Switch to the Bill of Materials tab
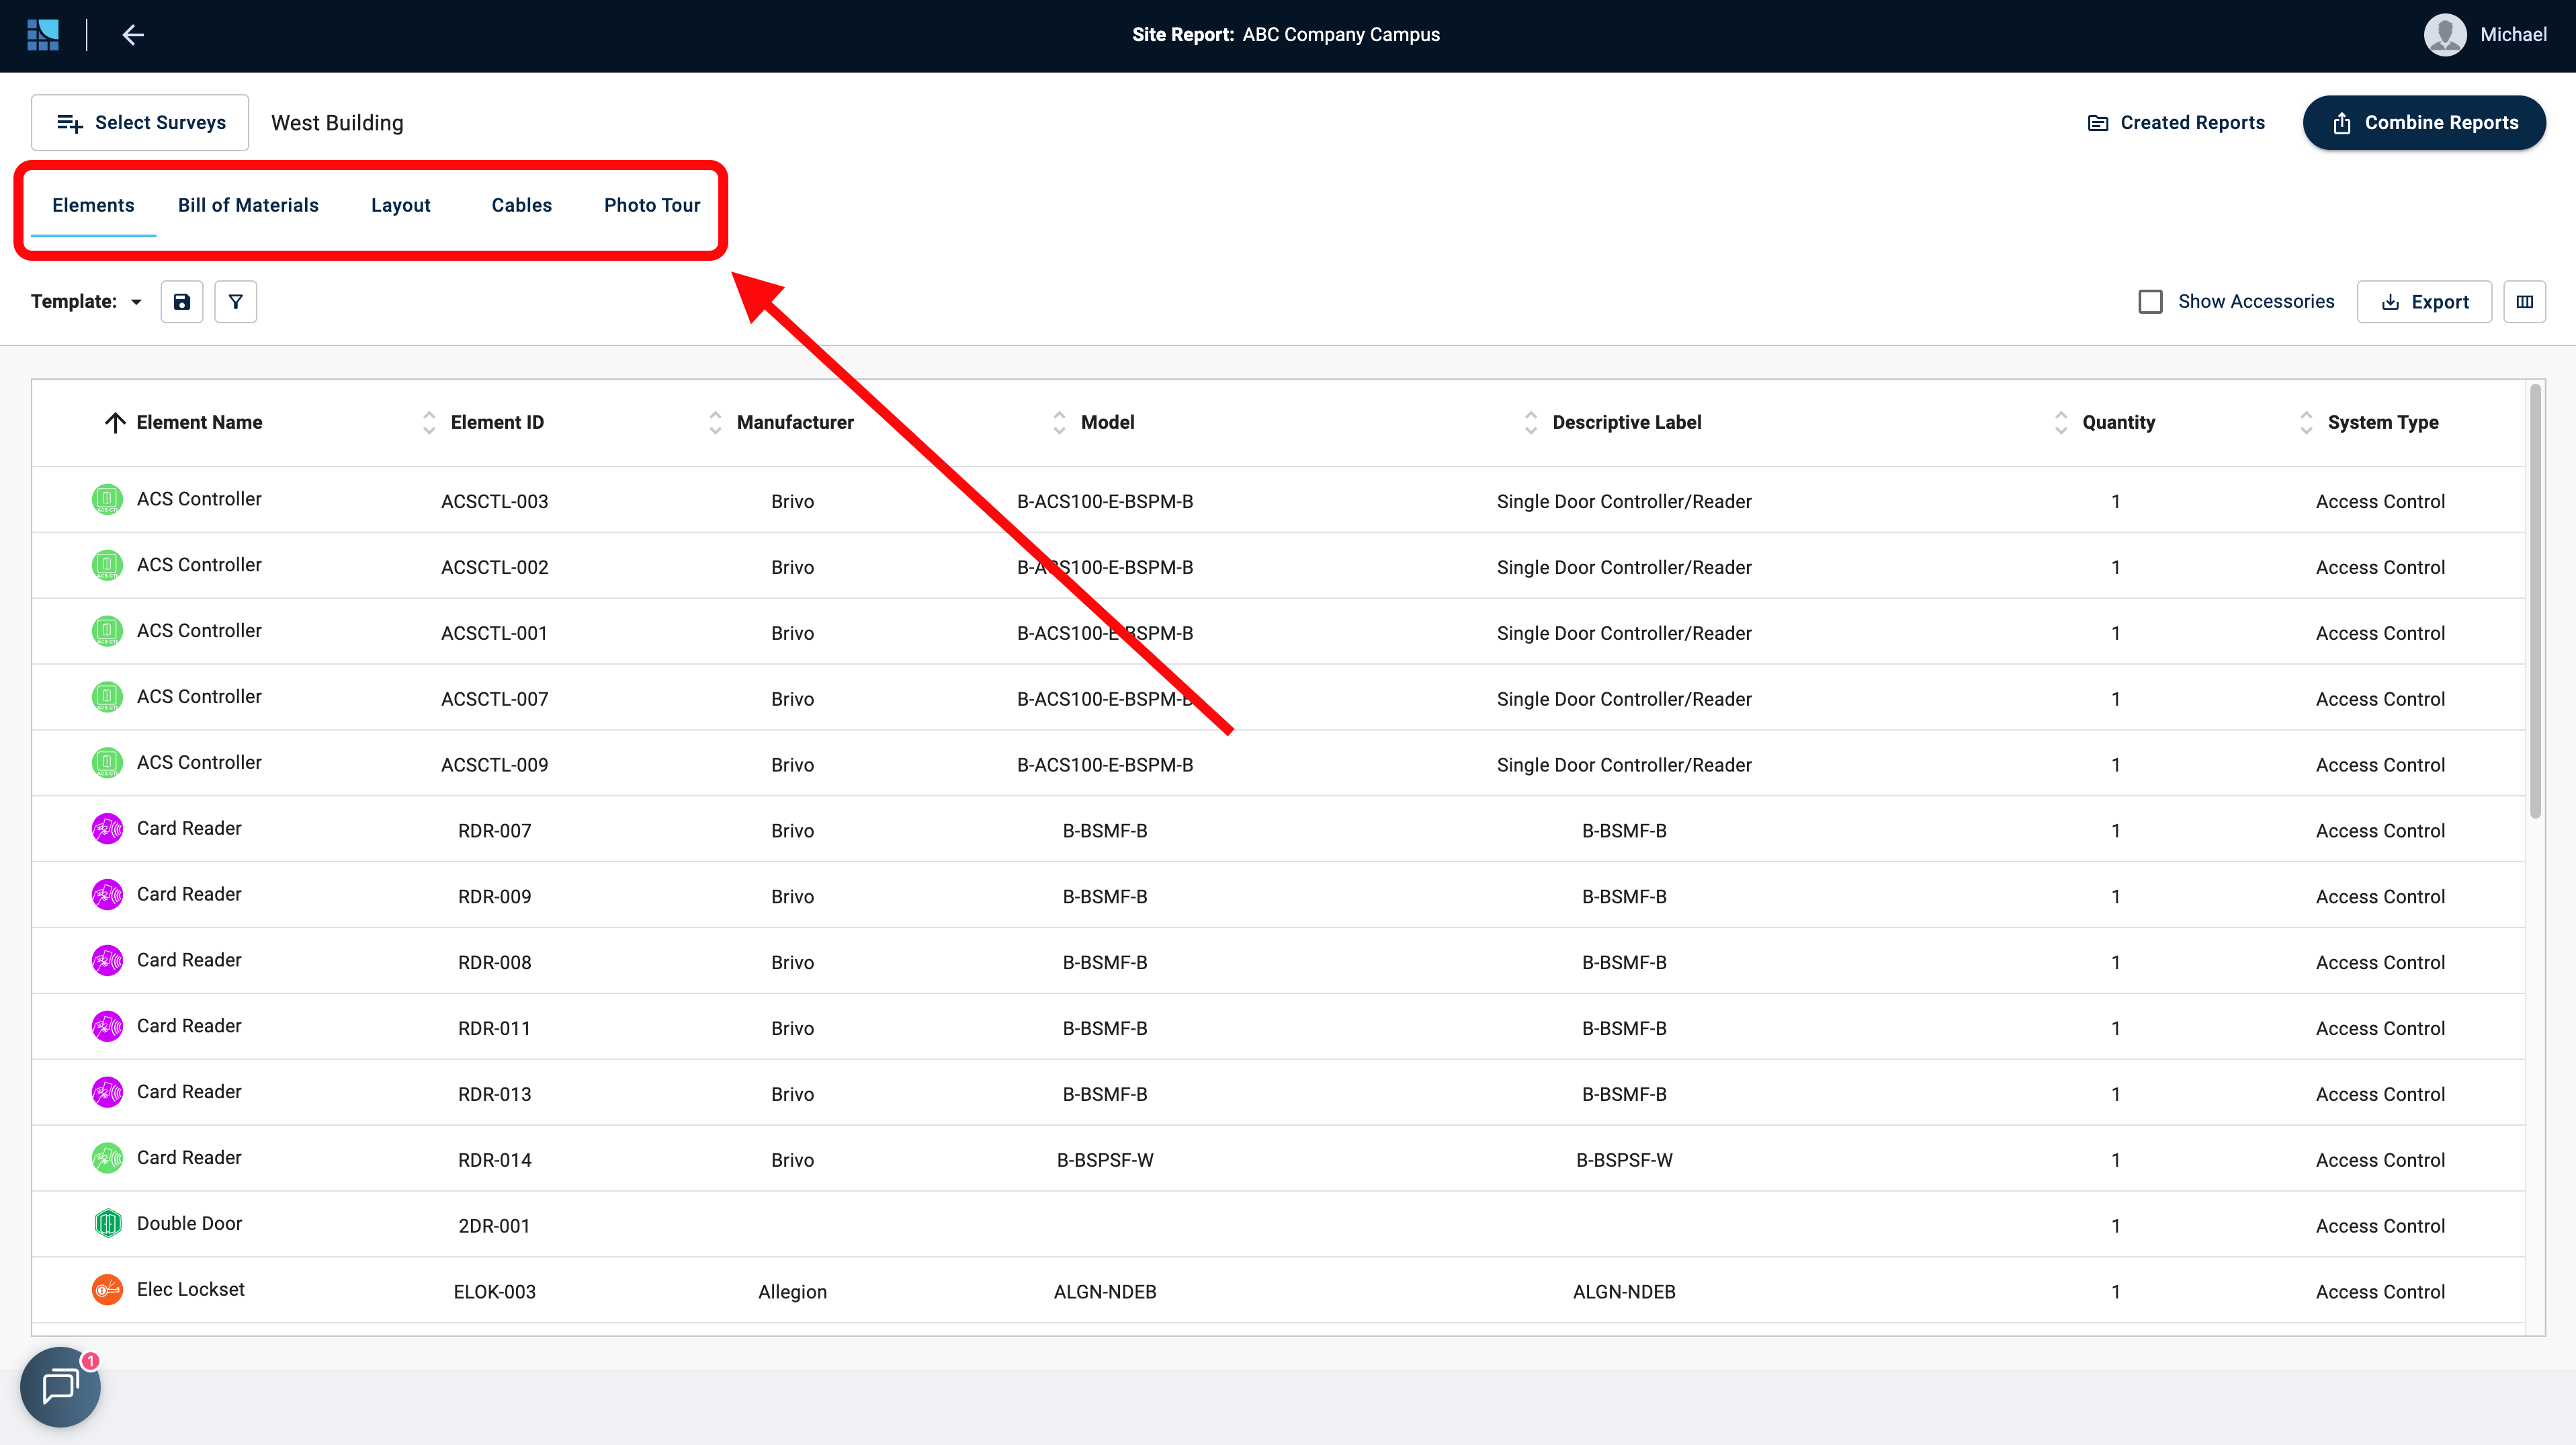This screenshot has width=2576, height=1445. (x=248, y=205)
